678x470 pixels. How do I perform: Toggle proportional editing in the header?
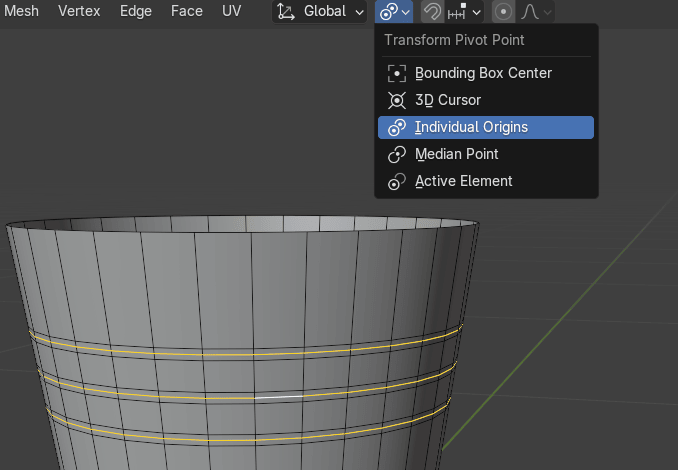pos(505,12)
